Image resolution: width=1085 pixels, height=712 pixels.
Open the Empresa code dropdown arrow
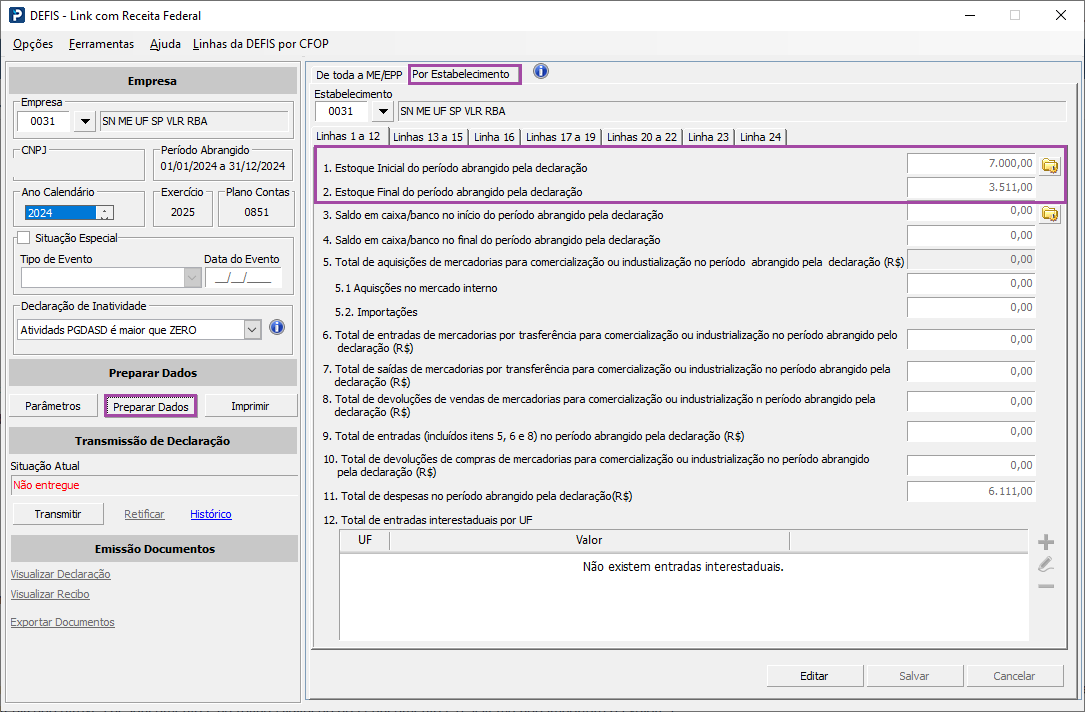pyautogui.click(x=85, y=122)
